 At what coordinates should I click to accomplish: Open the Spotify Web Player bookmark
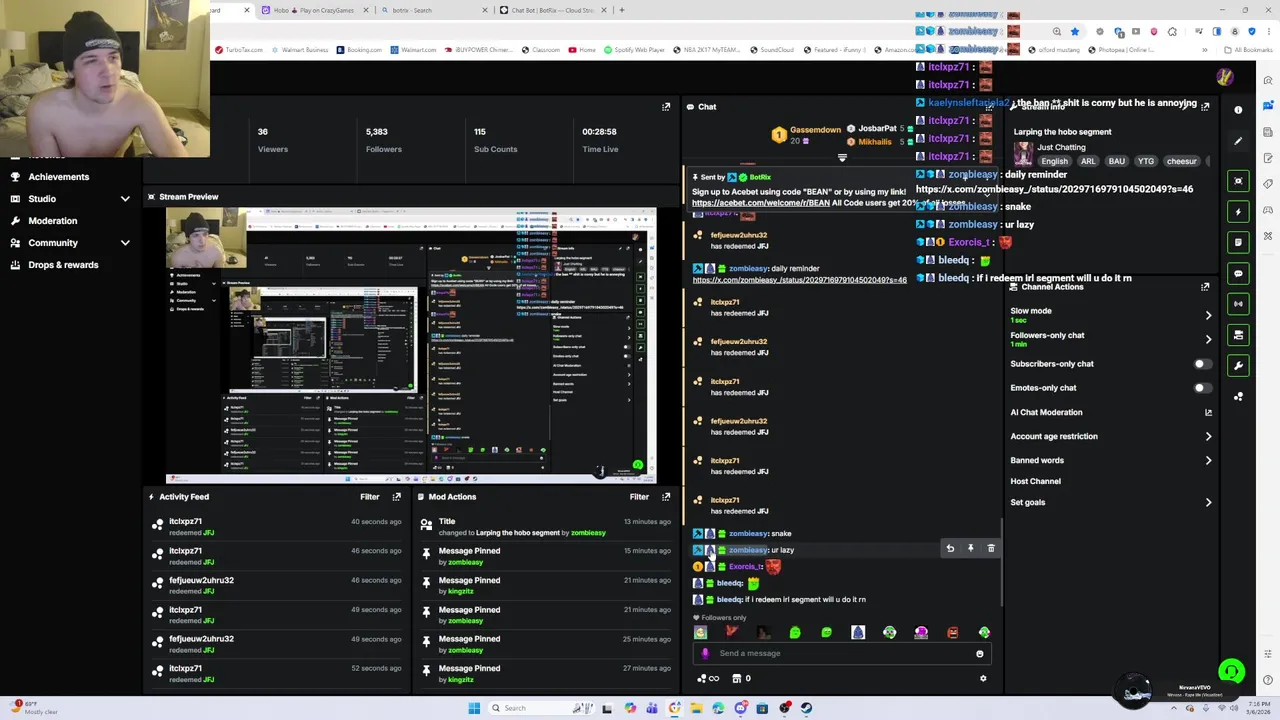634,50
